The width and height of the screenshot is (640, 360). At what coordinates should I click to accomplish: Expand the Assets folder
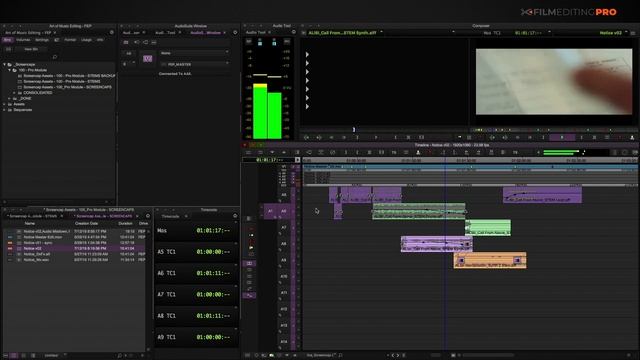point(4,104)
